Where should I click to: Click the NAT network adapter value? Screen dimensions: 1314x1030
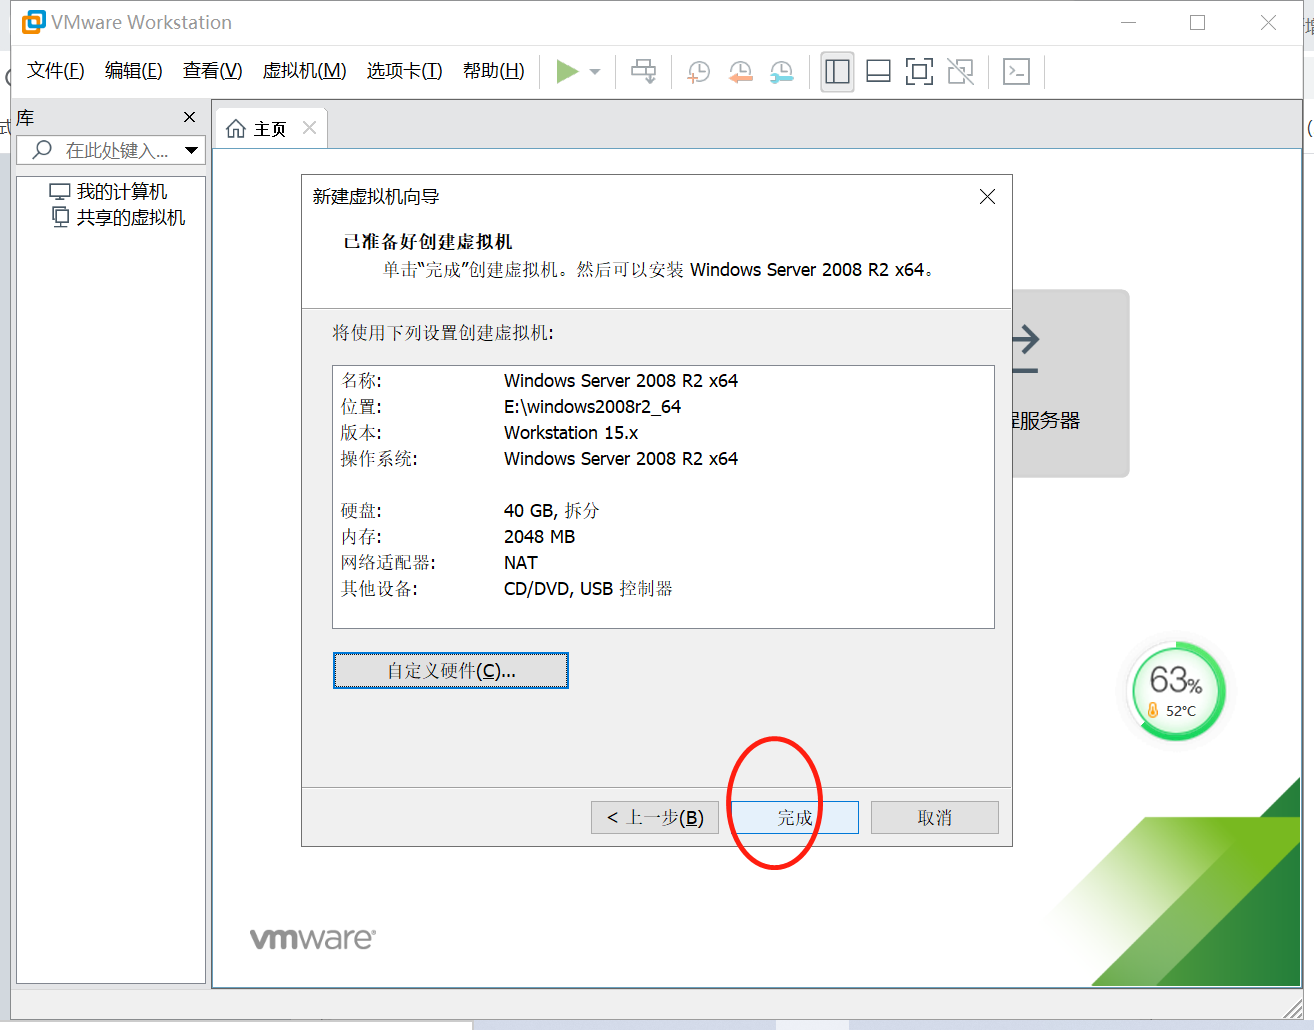pyautogui.click(x=521, y=563)
